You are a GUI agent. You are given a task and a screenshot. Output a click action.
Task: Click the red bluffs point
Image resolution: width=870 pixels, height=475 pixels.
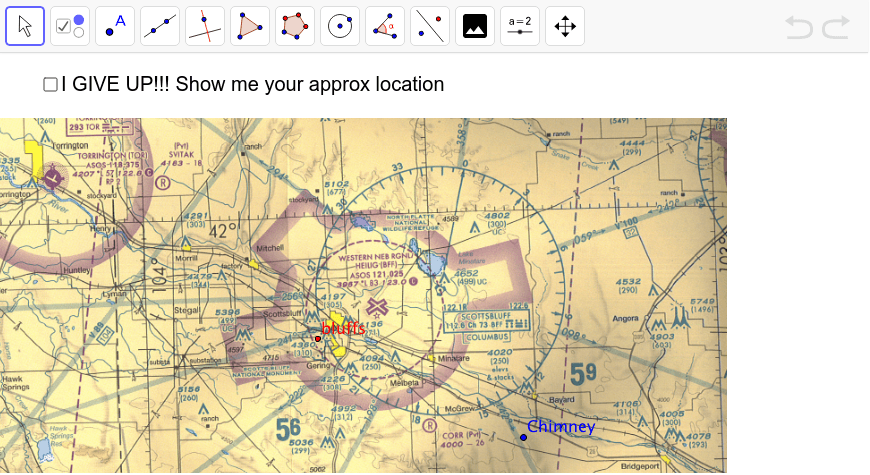click(x=318, y=338)
